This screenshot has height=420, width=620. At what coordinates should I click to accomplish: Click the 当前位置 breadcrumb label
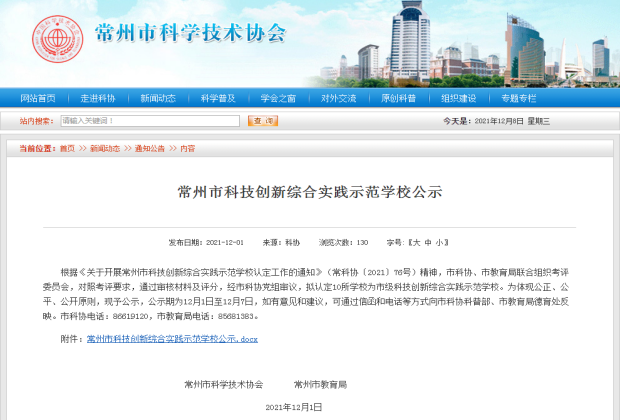(x=38, y=149)
